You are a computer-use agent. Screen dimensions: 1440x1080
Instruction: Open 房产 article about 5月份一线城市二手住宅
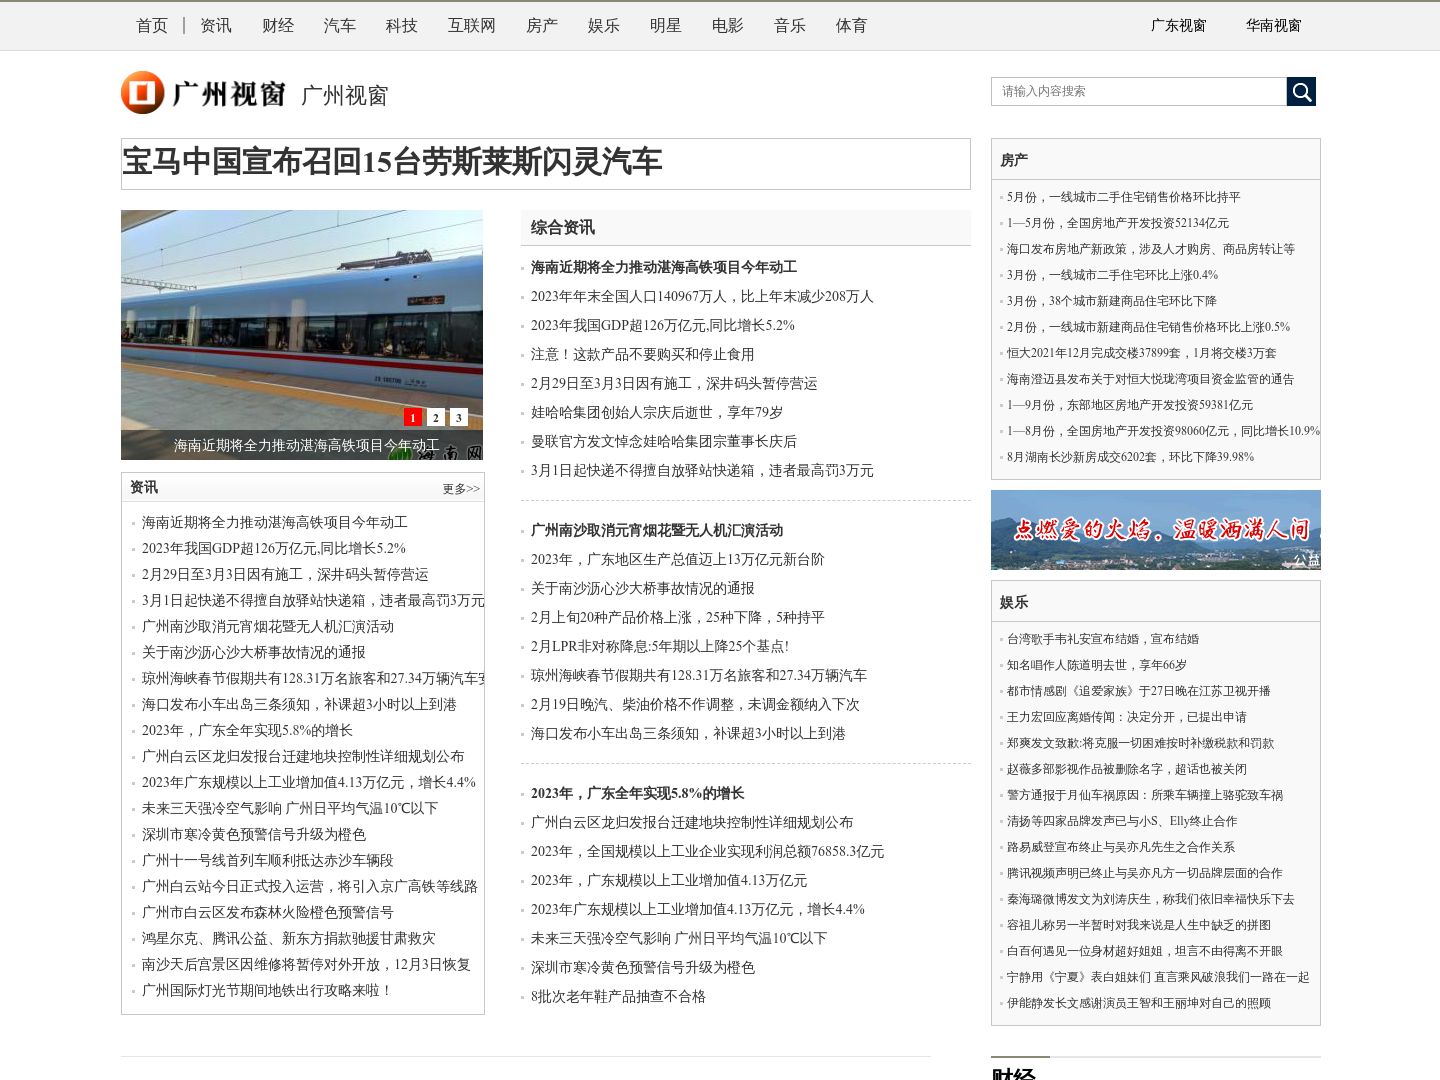pos(1123,197)
